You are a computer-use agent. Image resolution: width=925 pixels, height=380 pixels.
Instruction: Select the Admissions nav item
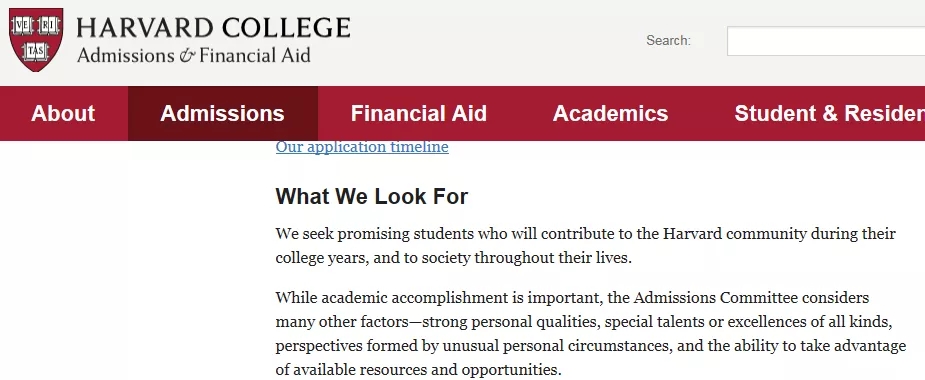(x=222, y=113)
